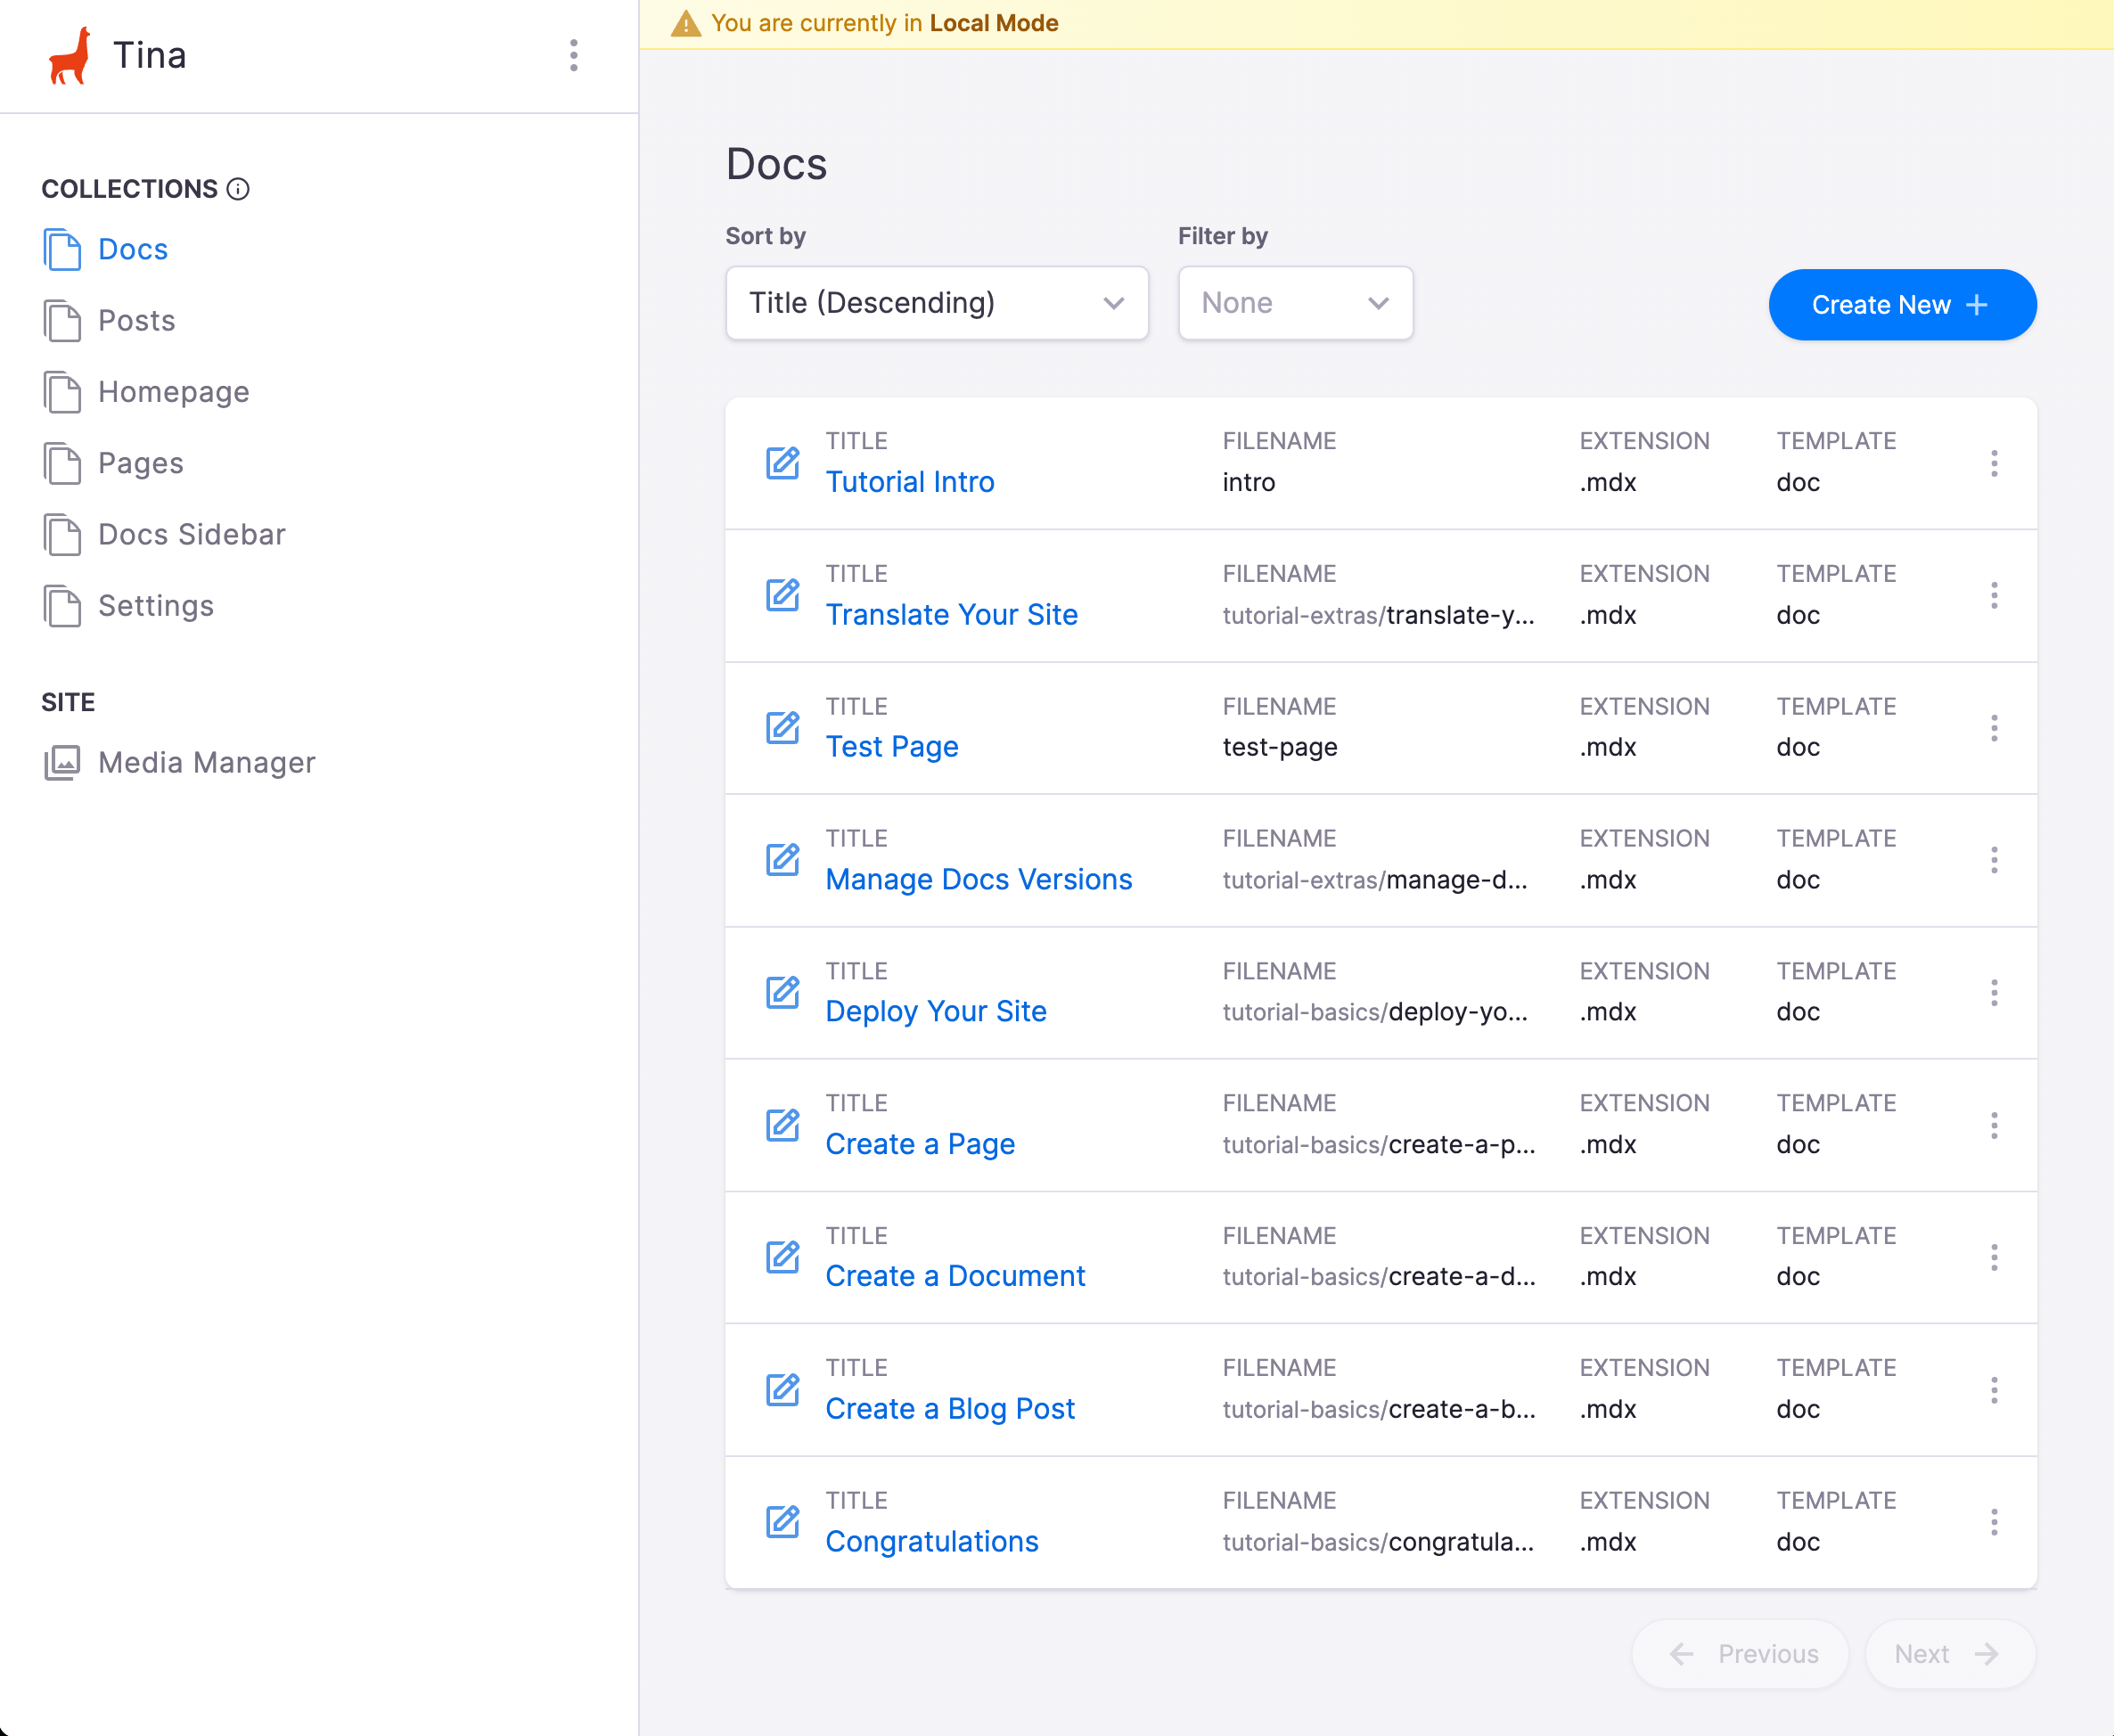Viewport: 2114px width, 1736px height.
Task: Open the Create a Document link
Action: (955, 1277)
